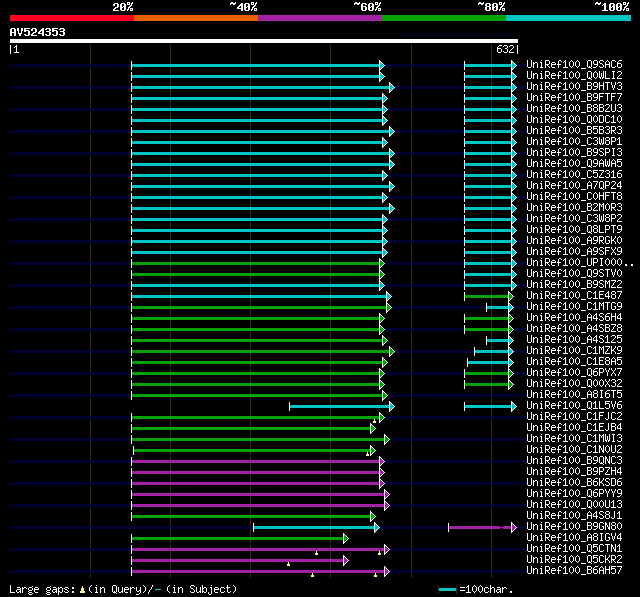
Task: Click the orange ~40% legend color bar
Action: click(195, 18)
